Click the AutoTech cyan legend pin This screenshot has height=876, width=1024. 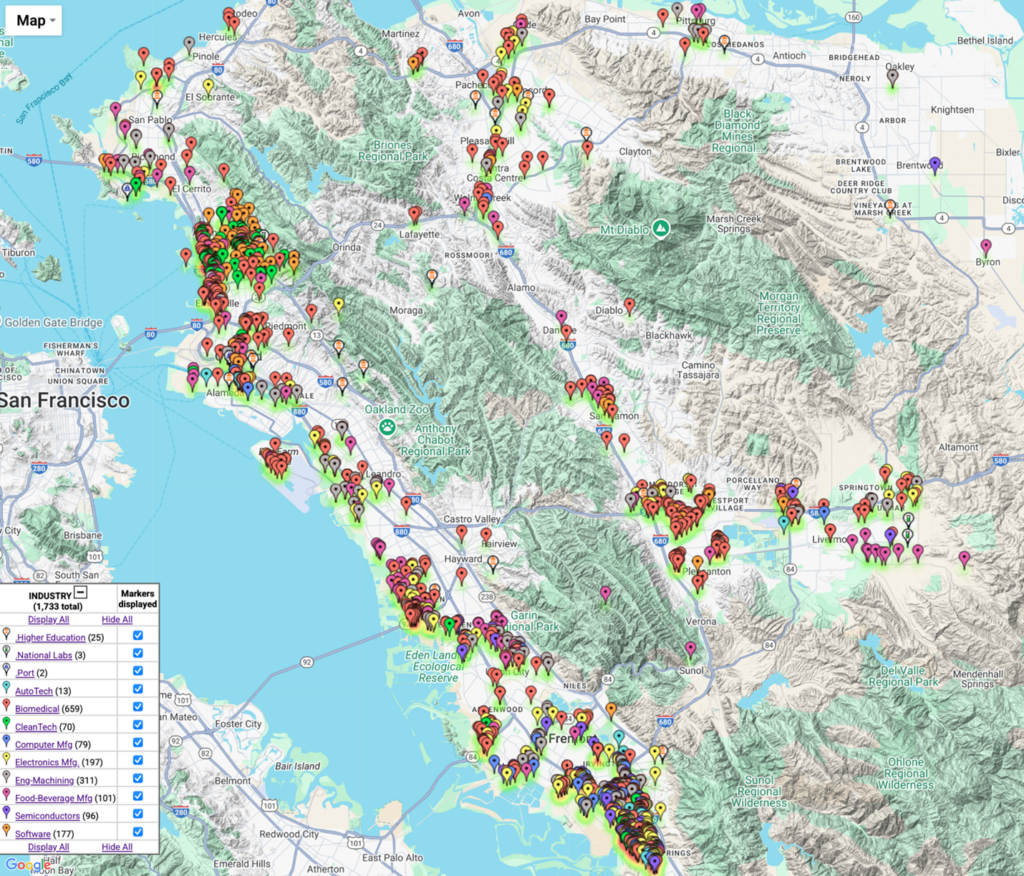pos(7,689)
